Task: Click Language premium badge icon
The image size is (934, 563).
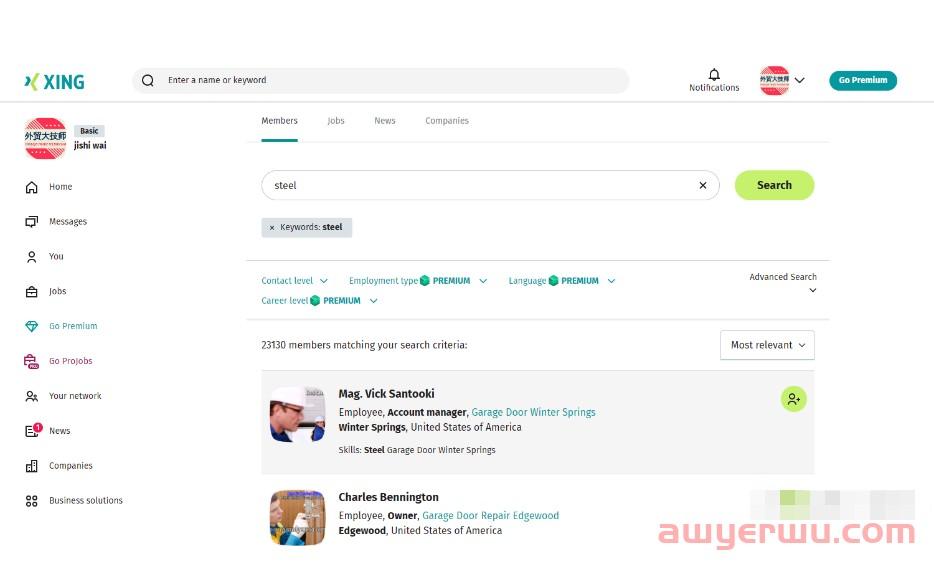Action: coord(553,281)
